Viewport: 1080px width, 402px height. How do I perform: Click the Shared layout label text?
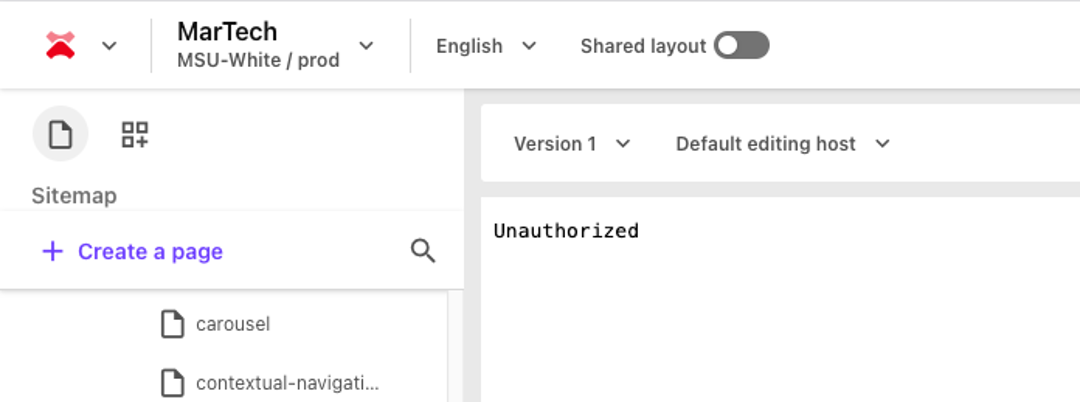coord(643,46)
